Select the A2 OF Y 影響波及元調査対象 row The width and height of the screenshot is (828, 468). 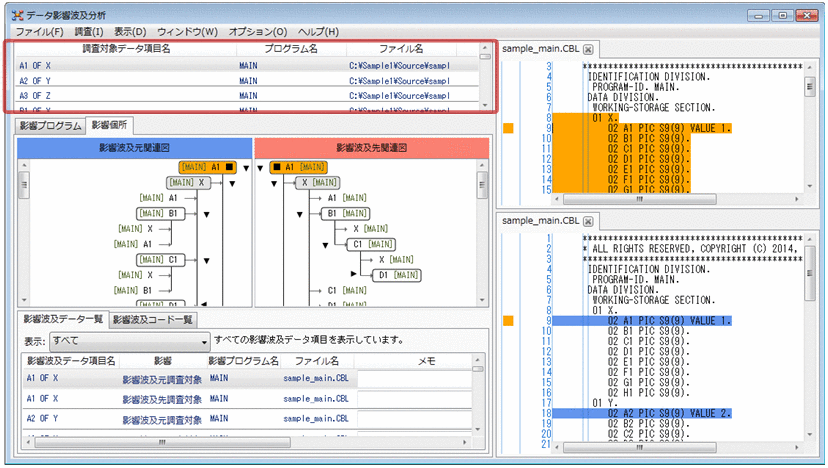[x=247, y=419]
